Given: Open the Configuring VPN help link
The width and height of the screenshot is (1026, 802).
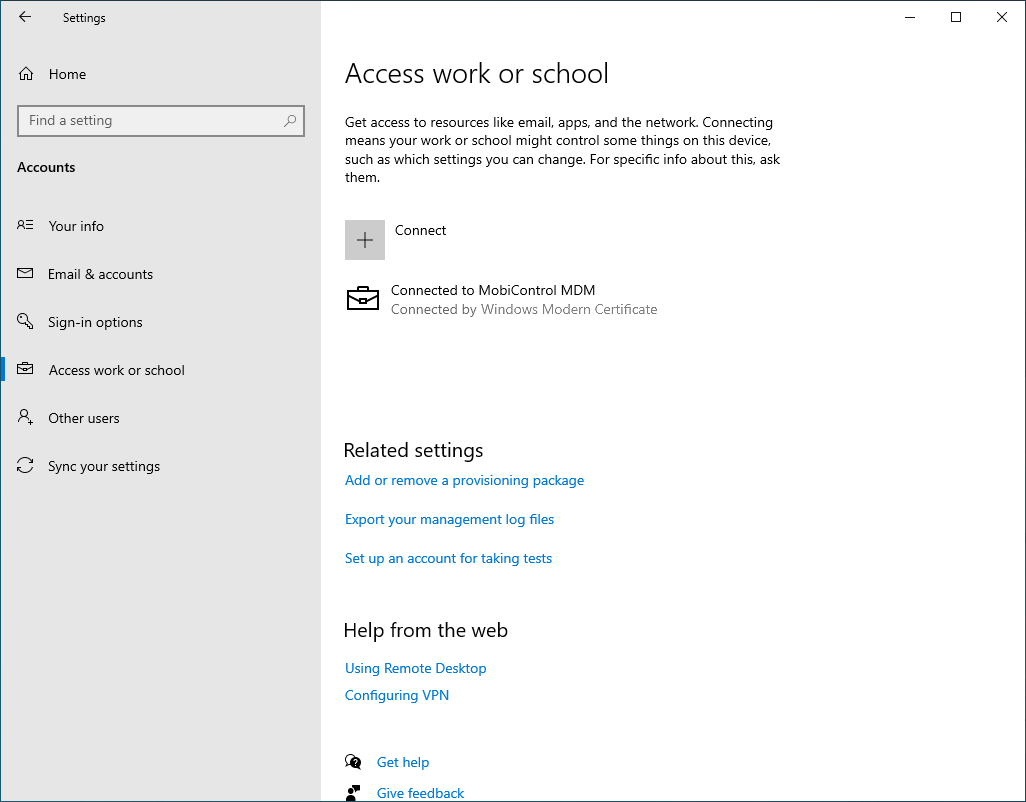Looking at the screenshot, I should pyautogui.click(x=396, y=695).
